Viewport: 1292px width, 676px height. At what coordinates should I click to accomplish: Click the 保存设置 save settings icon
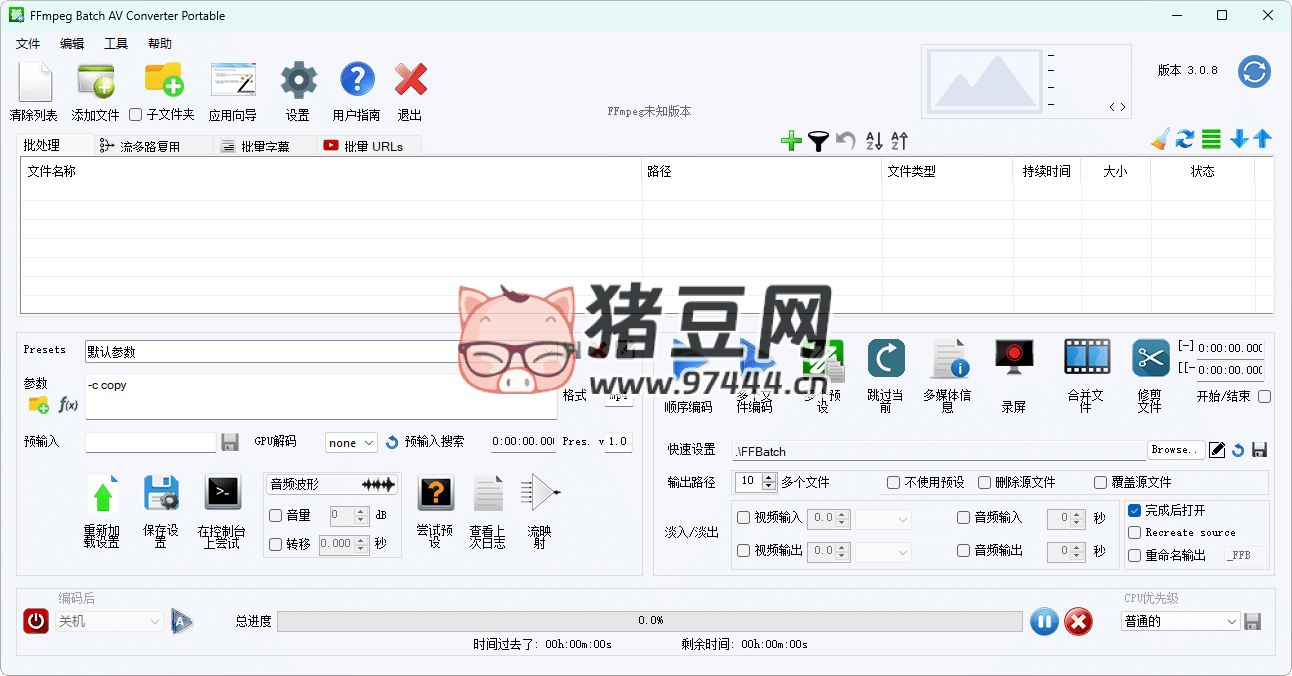[161, 494]
